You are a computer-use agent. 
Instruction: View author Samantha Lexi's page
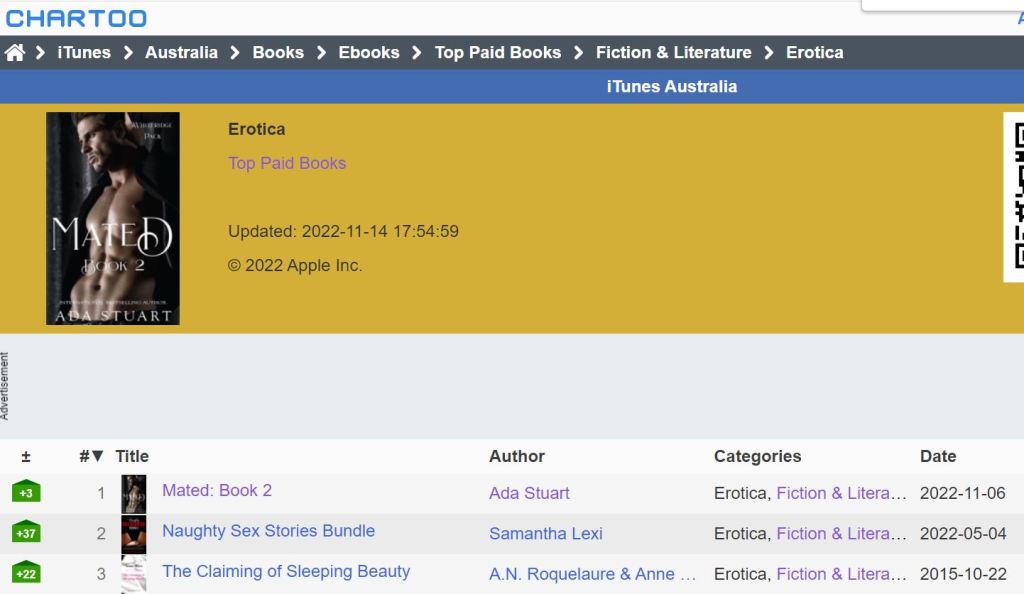click(545, 534)
